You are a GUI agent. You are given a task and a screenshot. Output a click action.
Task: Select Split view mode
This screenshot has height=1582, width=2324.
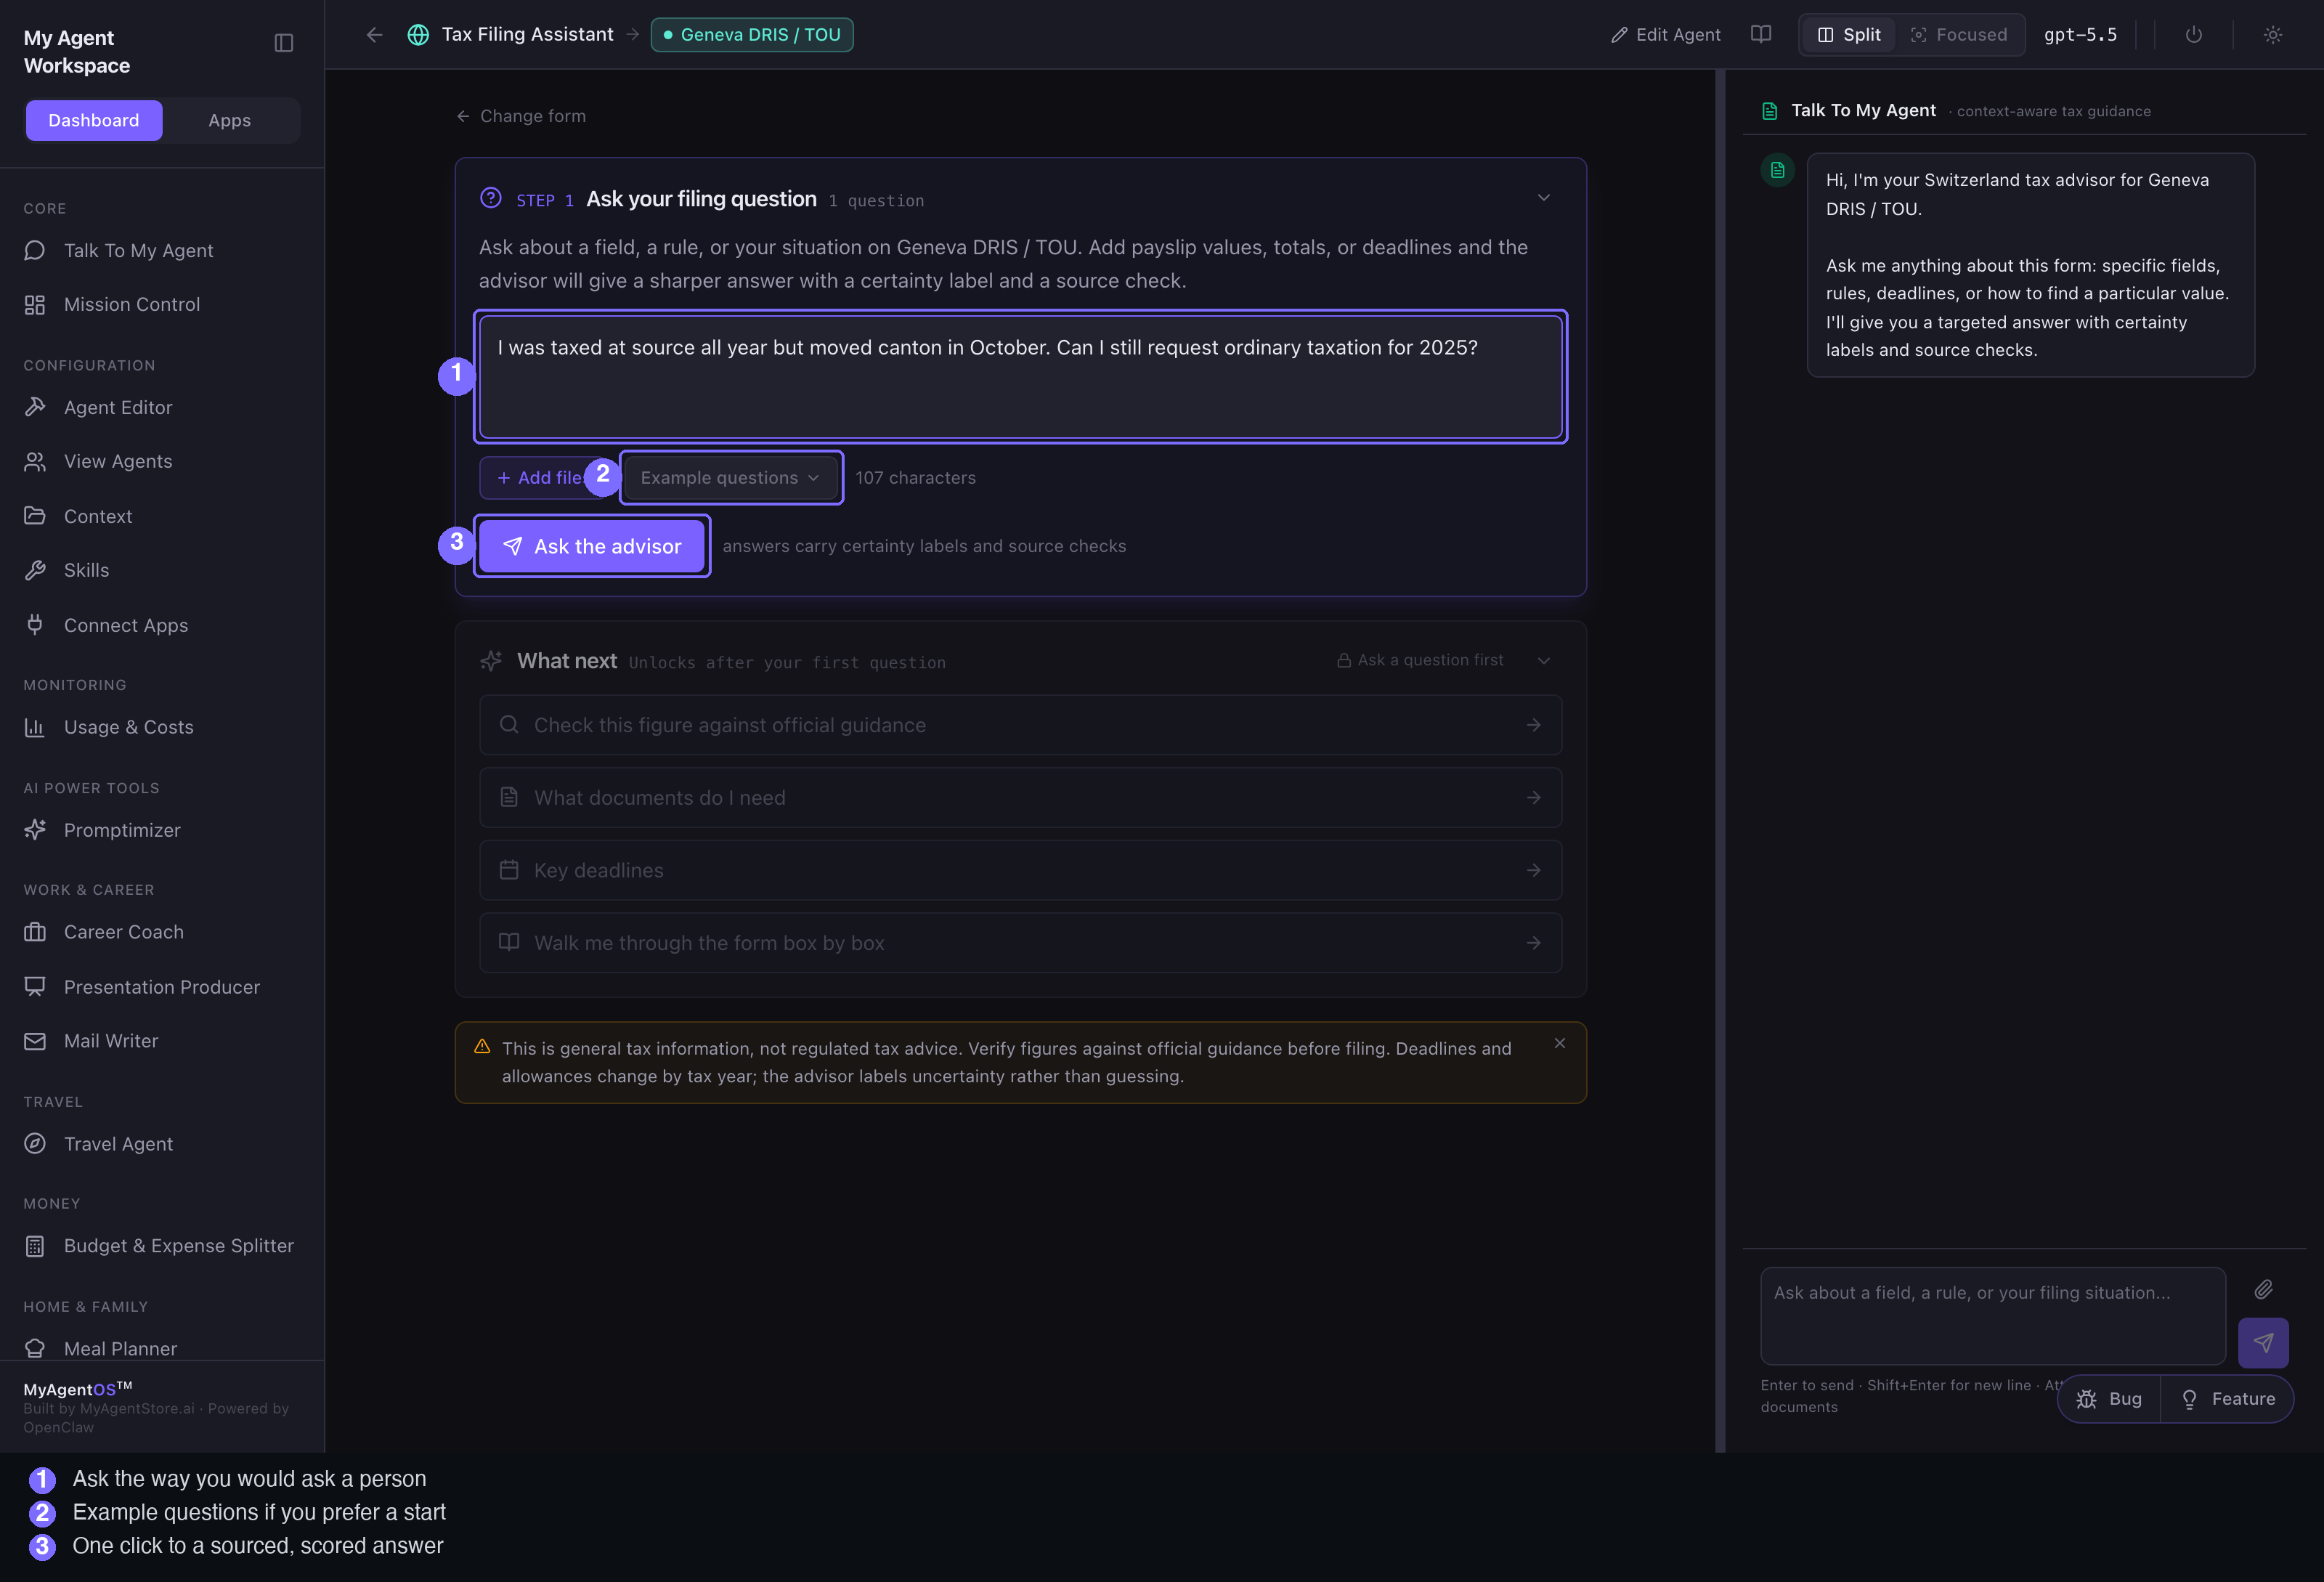coord(1848,35)
